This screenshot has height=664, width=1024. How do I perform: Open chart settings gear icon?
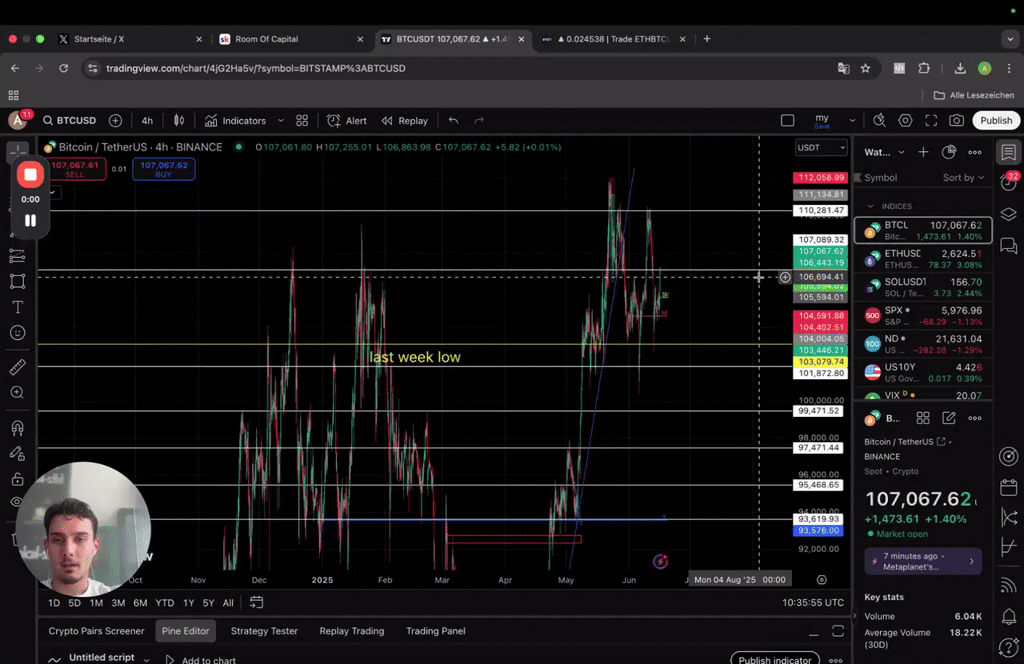[905, 121]
